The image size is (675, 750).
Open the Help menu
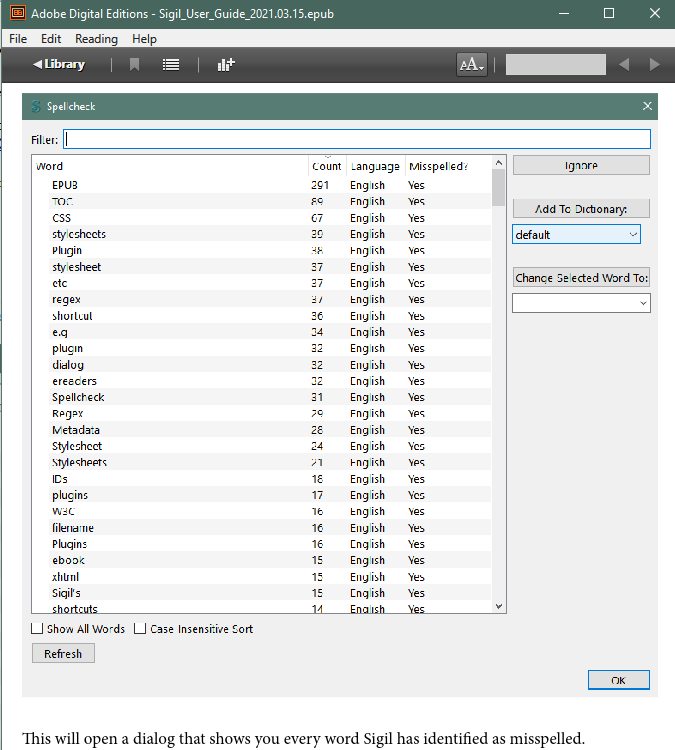144,39
